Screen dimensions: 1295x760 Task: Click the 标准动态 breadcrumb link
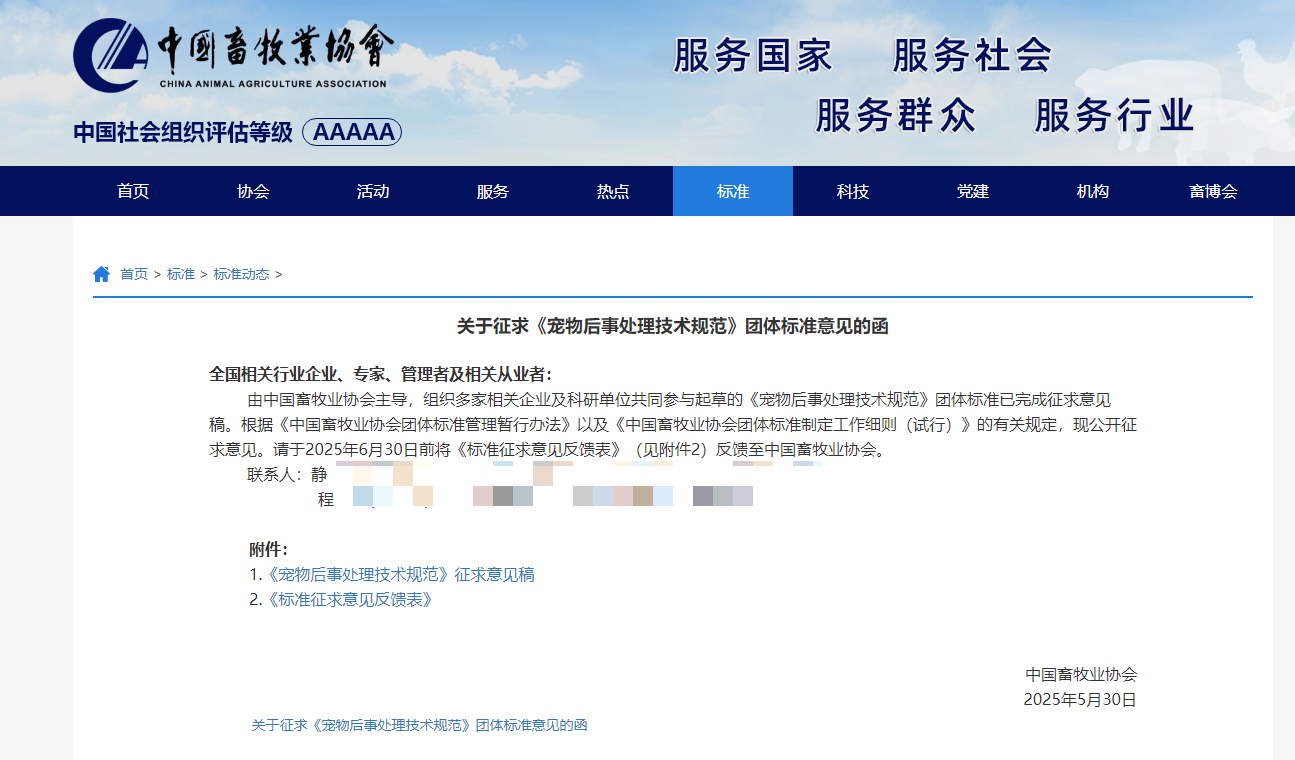pyautogui.click(x=241, y=274)
